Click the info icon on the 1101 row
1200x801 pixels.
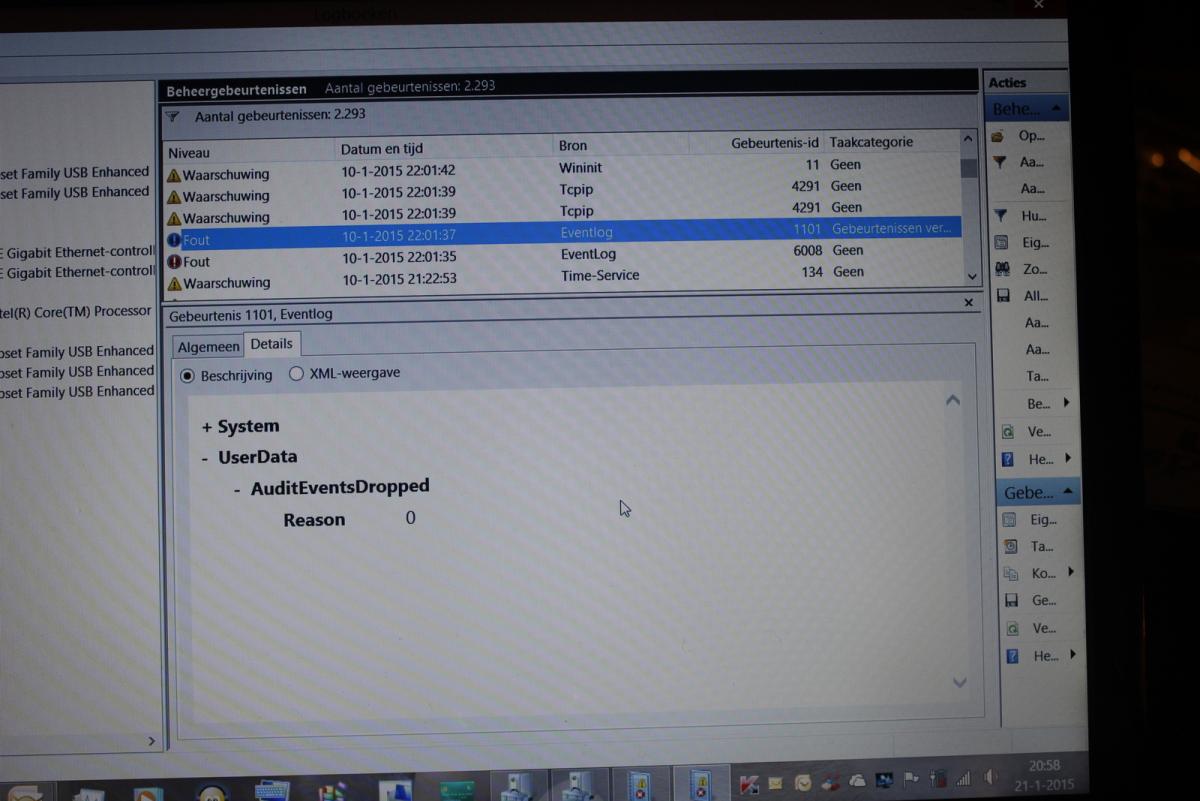(x=174, y=240)
